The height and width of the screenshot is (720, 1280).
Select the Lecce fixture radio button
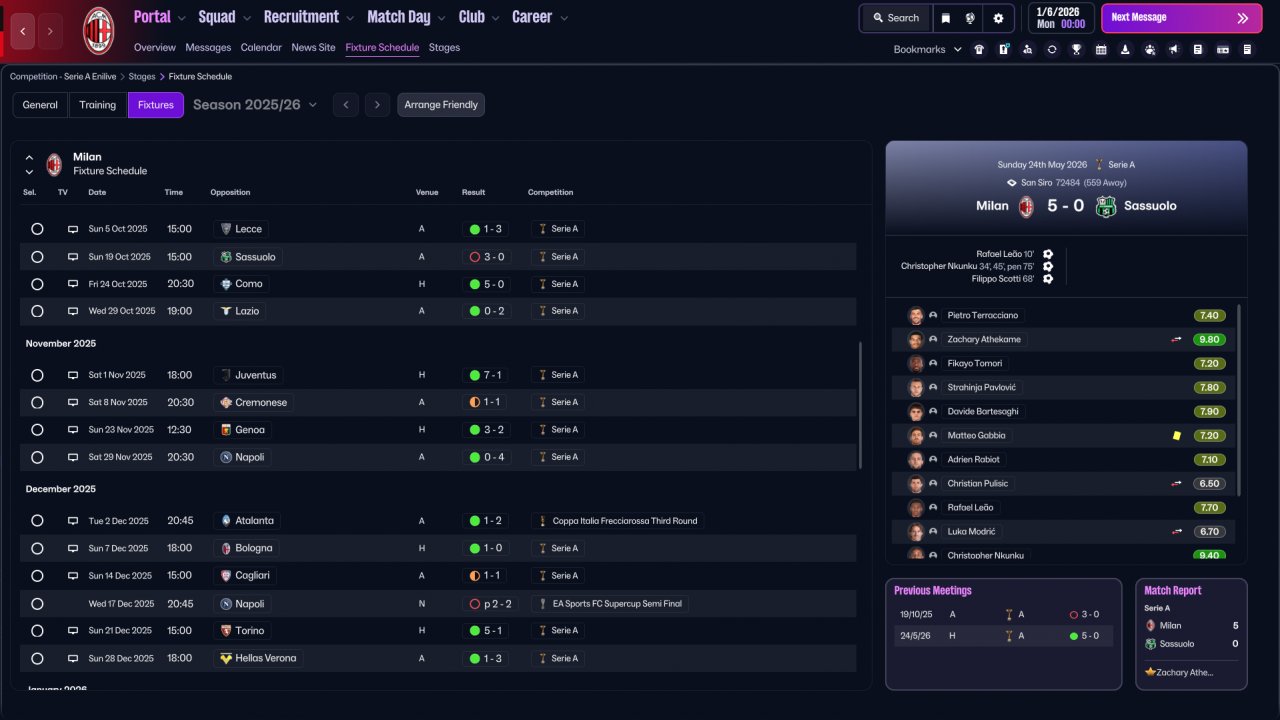(x=37, y=229)
